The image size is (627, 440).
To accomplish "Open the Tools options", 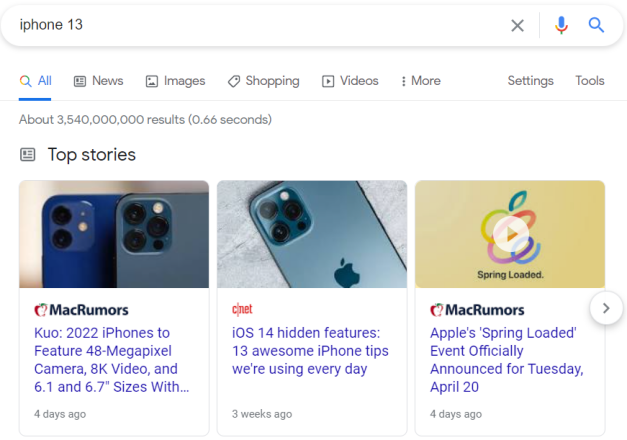I will coord(590,81).
